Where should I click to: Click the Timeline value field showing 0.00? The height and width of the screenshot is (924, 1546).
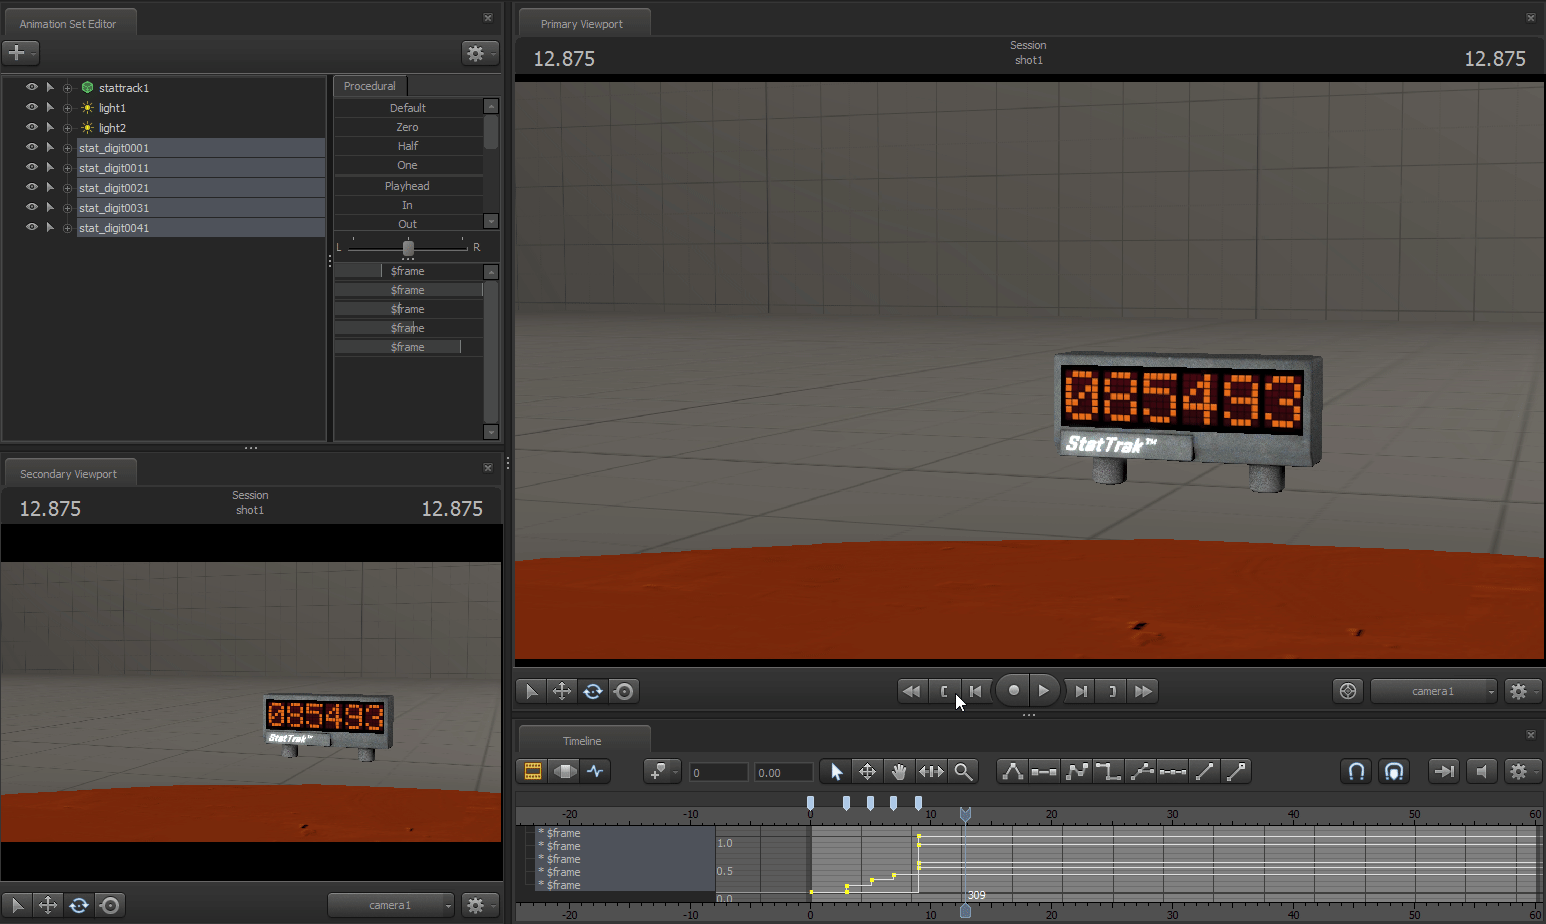[x=783, y=772]
